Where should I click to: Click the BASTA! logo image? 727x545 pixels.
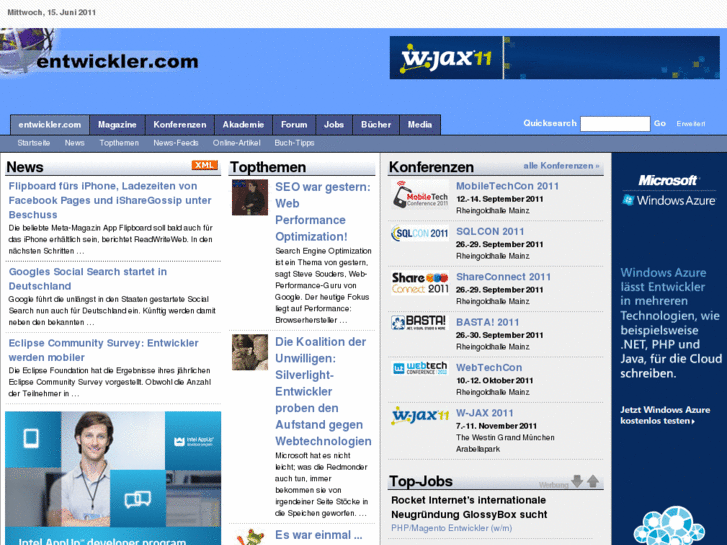pyautogui.click(x=420, y=322)
